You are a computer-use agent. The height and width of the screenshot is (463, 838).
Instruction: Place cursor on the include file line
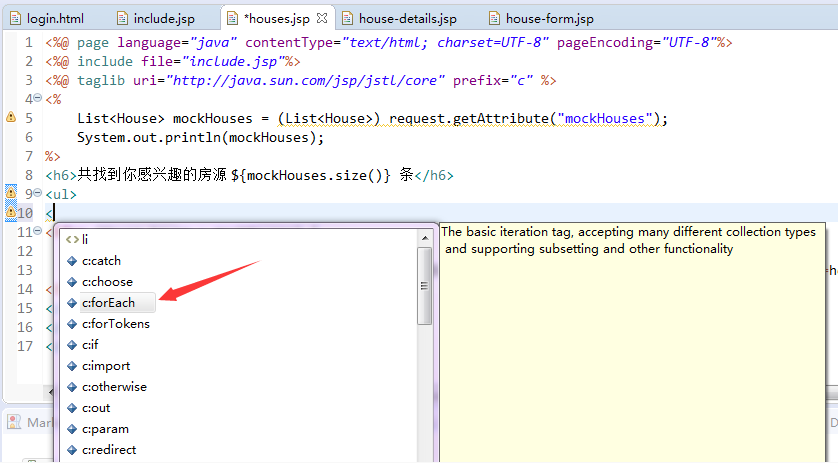tap(173, 61)
